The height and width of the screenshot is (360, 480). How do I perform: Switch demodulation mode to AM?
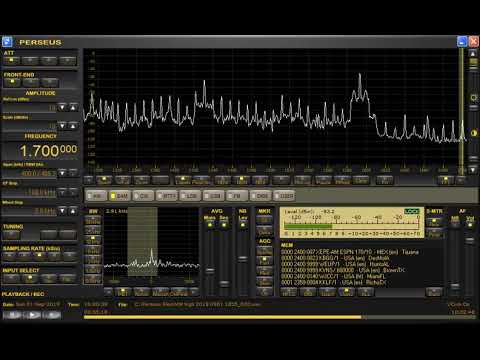(97, 196)
